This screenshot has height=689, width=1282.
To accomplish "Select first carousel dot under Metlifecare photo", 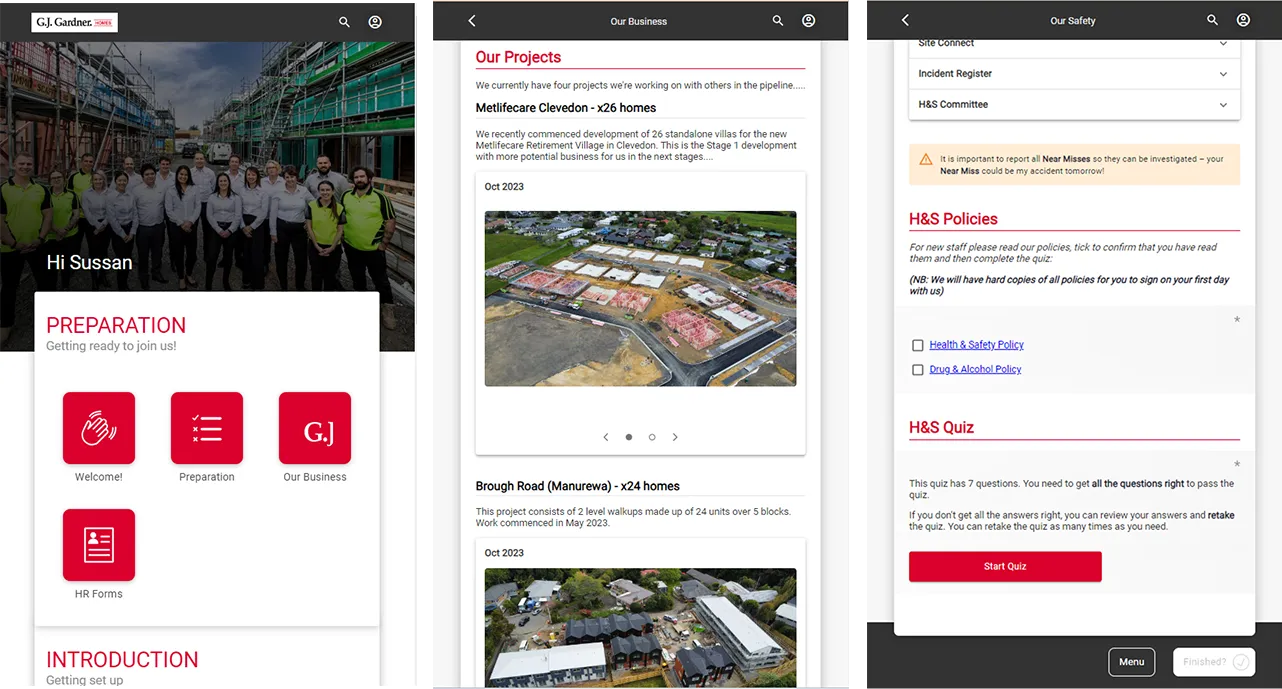I will pyautogui.click(x=629, y=437).
